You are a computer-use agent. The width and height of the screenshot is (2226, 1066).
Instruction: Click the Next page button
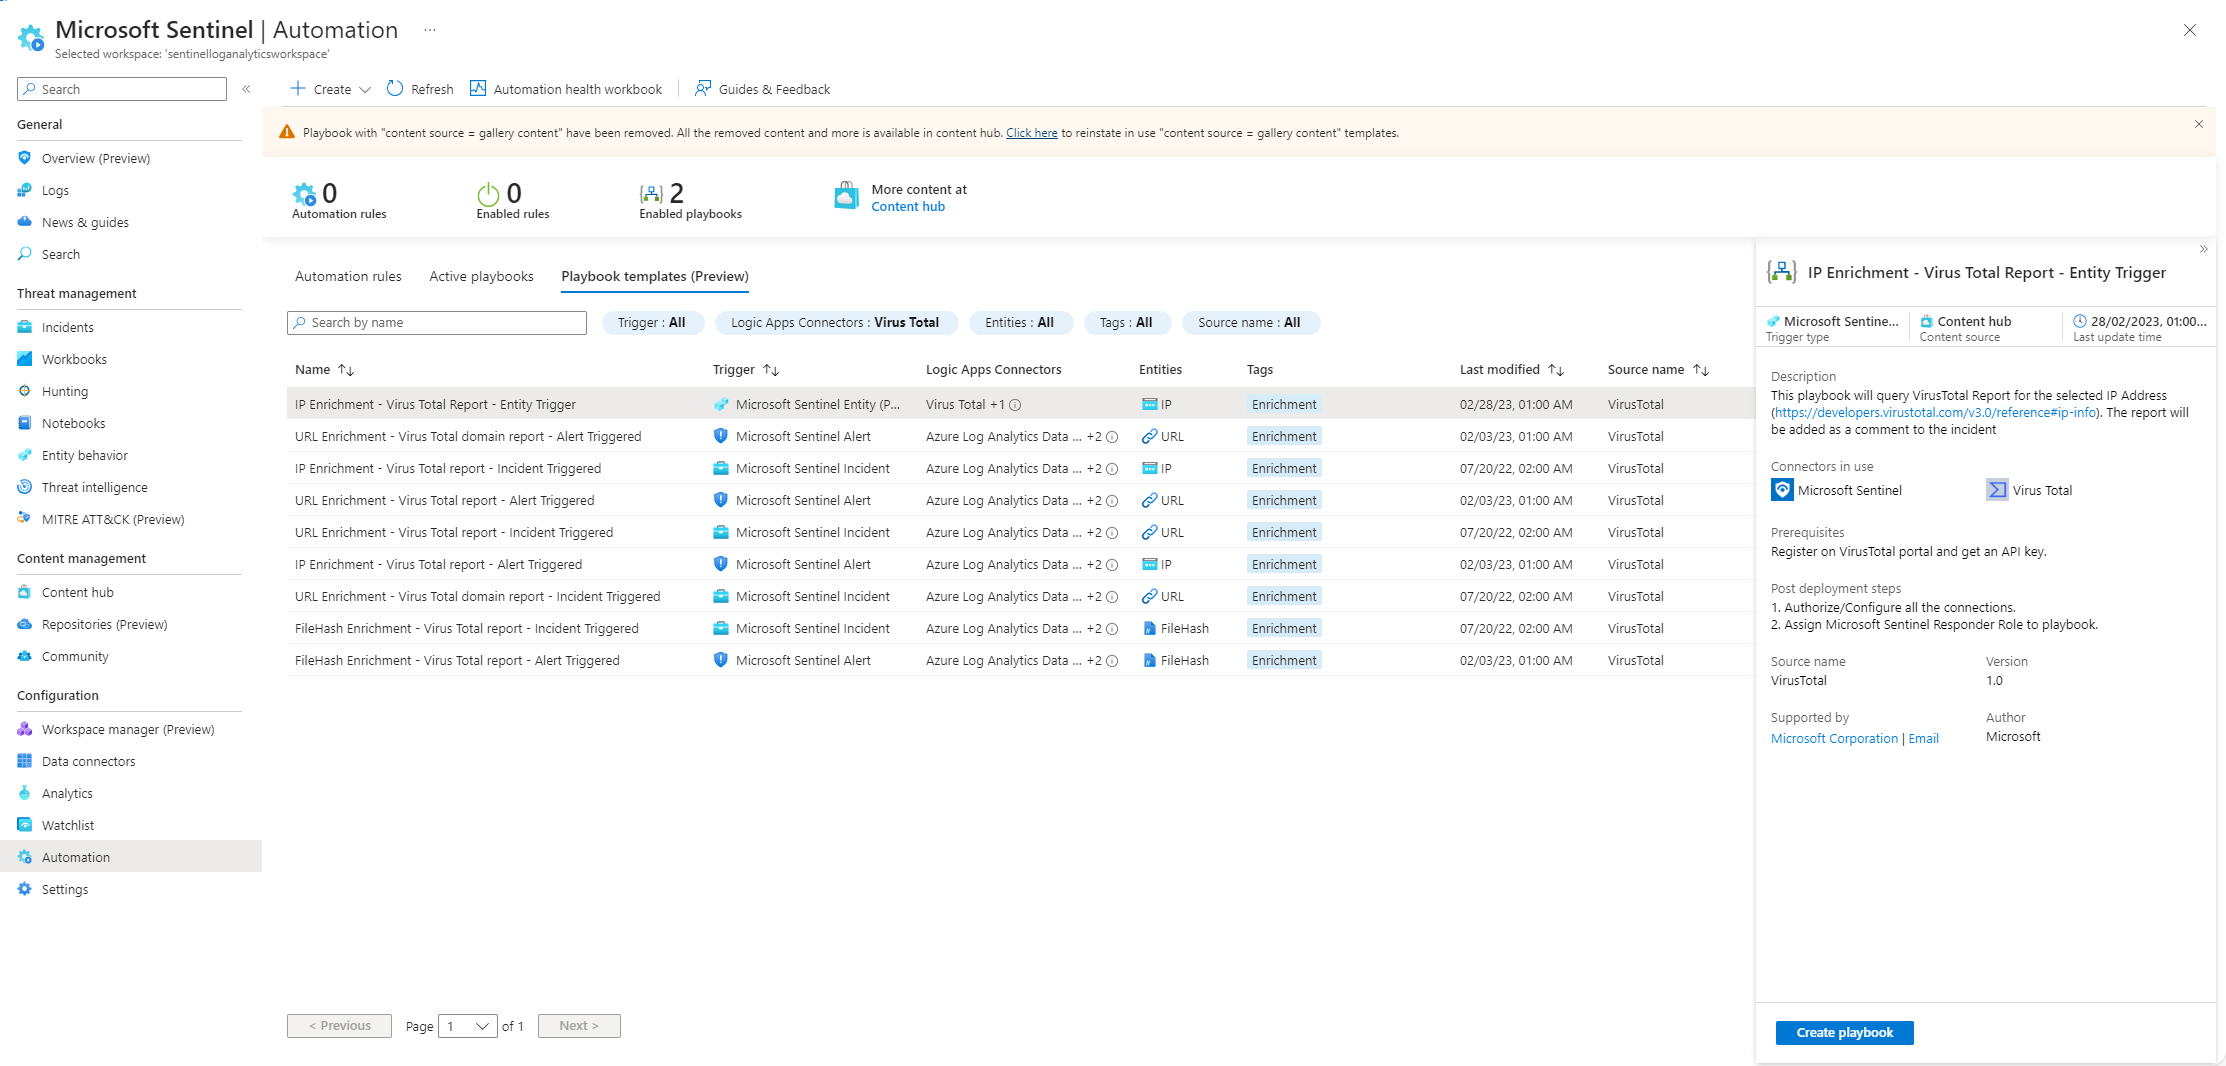click(x=579, y=1026)
